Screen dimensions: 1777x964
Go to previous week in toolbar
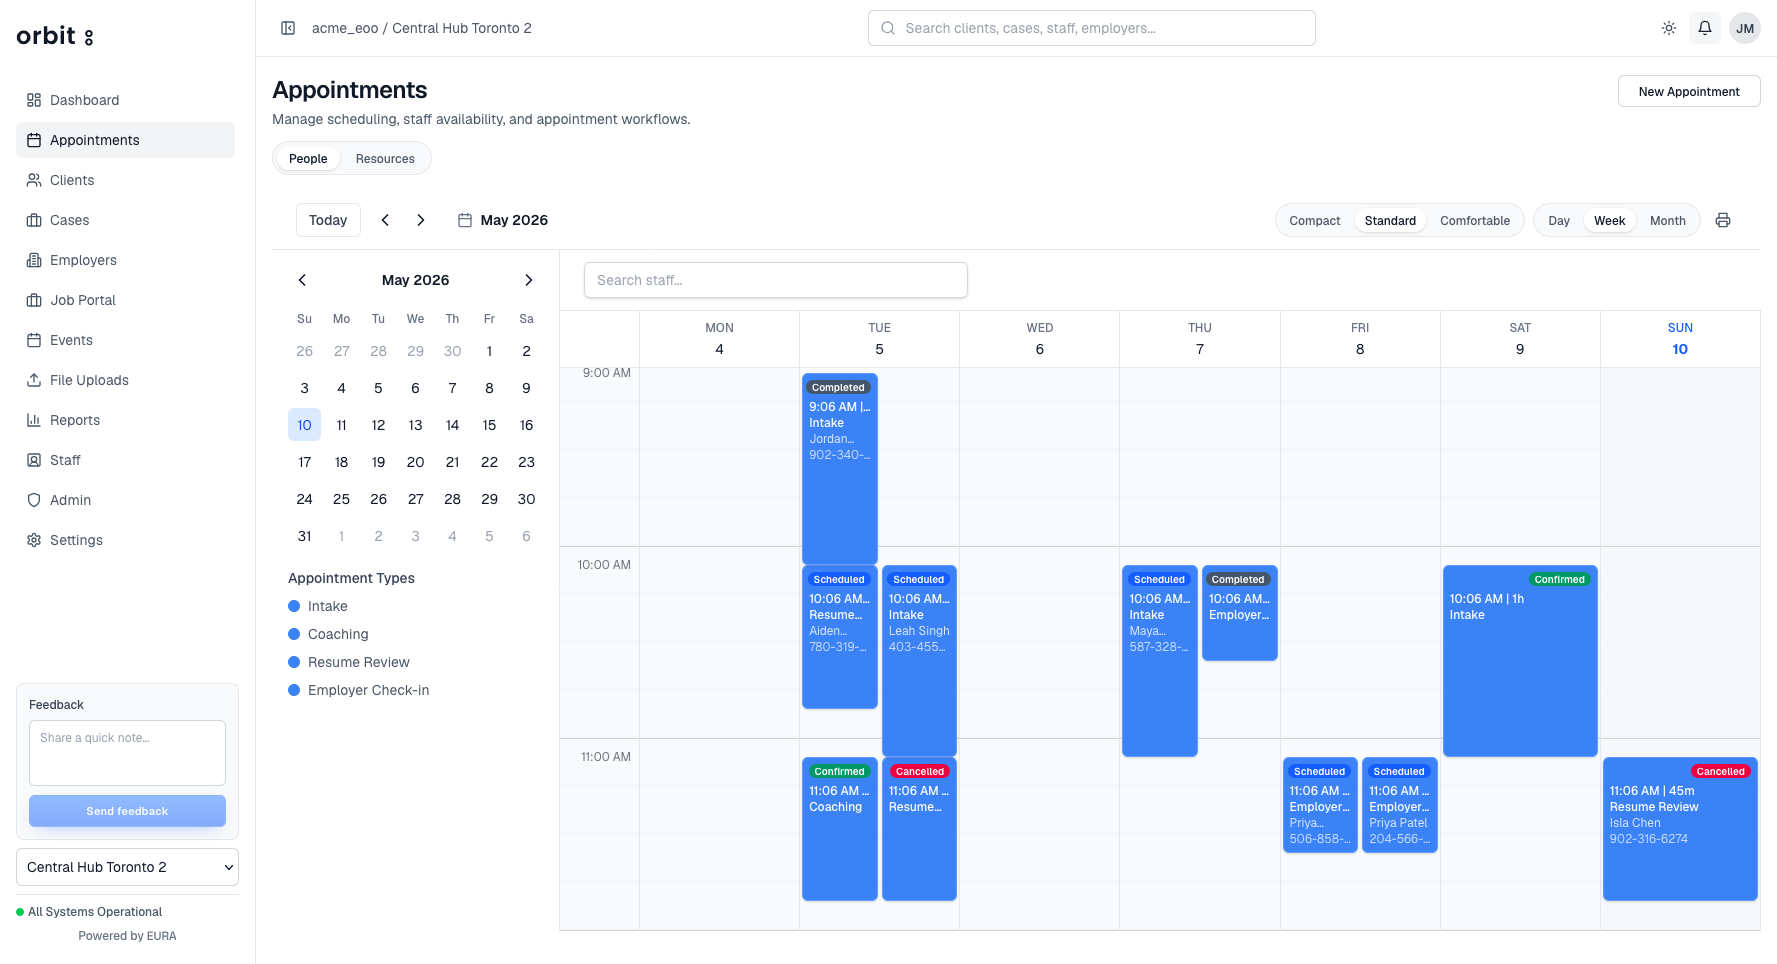pyautogui.click(x=385, y=220)
